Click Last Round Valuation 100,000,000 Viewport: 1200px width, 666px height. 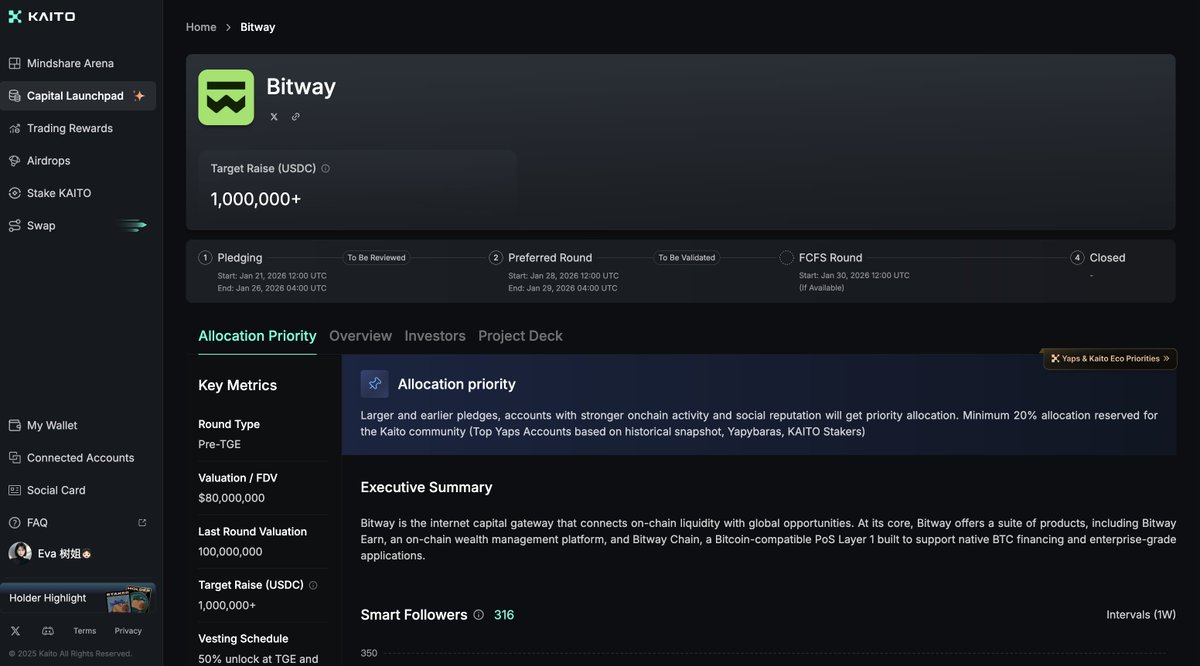coord(230,551)
